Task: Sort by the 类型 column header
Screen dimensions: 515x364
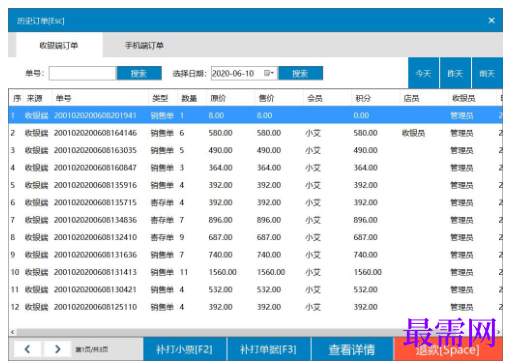Action: [x=163, y=98]
